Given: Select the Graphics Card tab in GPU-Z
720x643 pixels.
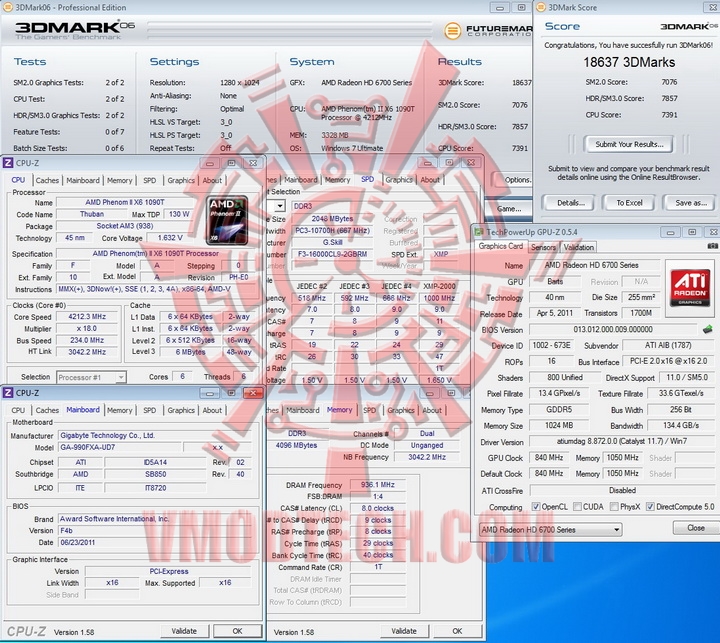Looking at the screenshot, I should 501,246.
